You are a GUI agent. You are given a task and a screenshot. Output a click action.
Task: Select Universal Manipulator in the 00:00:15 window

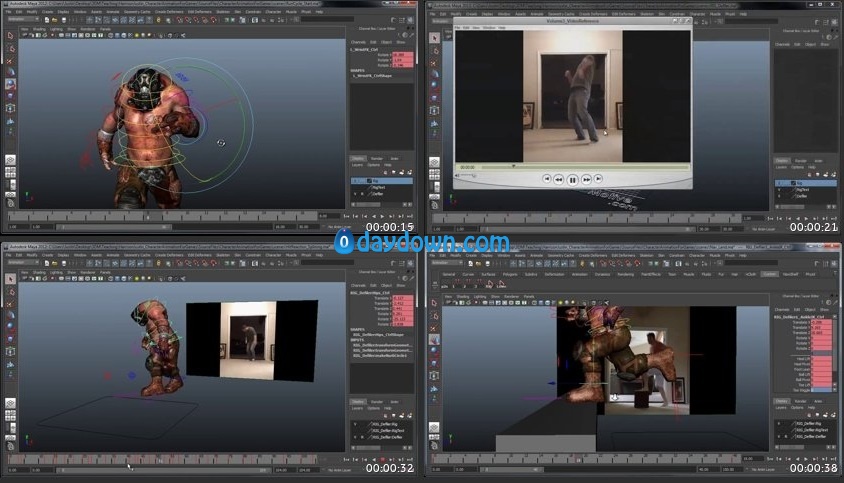[10, 108]
